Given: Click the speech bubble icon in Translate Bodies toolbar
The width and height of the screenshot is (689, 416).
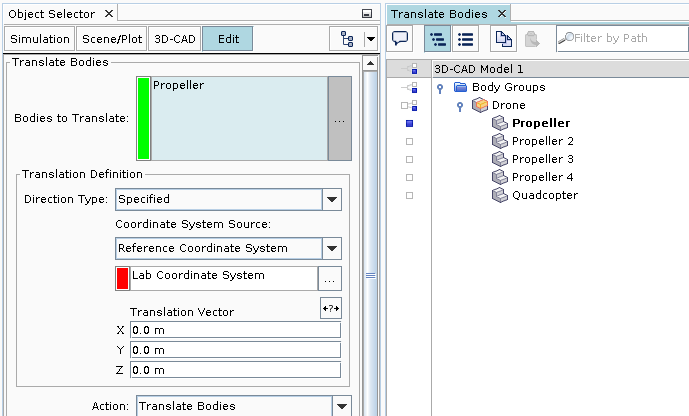Looking at the screenshot, I should (x=401, y=39).
